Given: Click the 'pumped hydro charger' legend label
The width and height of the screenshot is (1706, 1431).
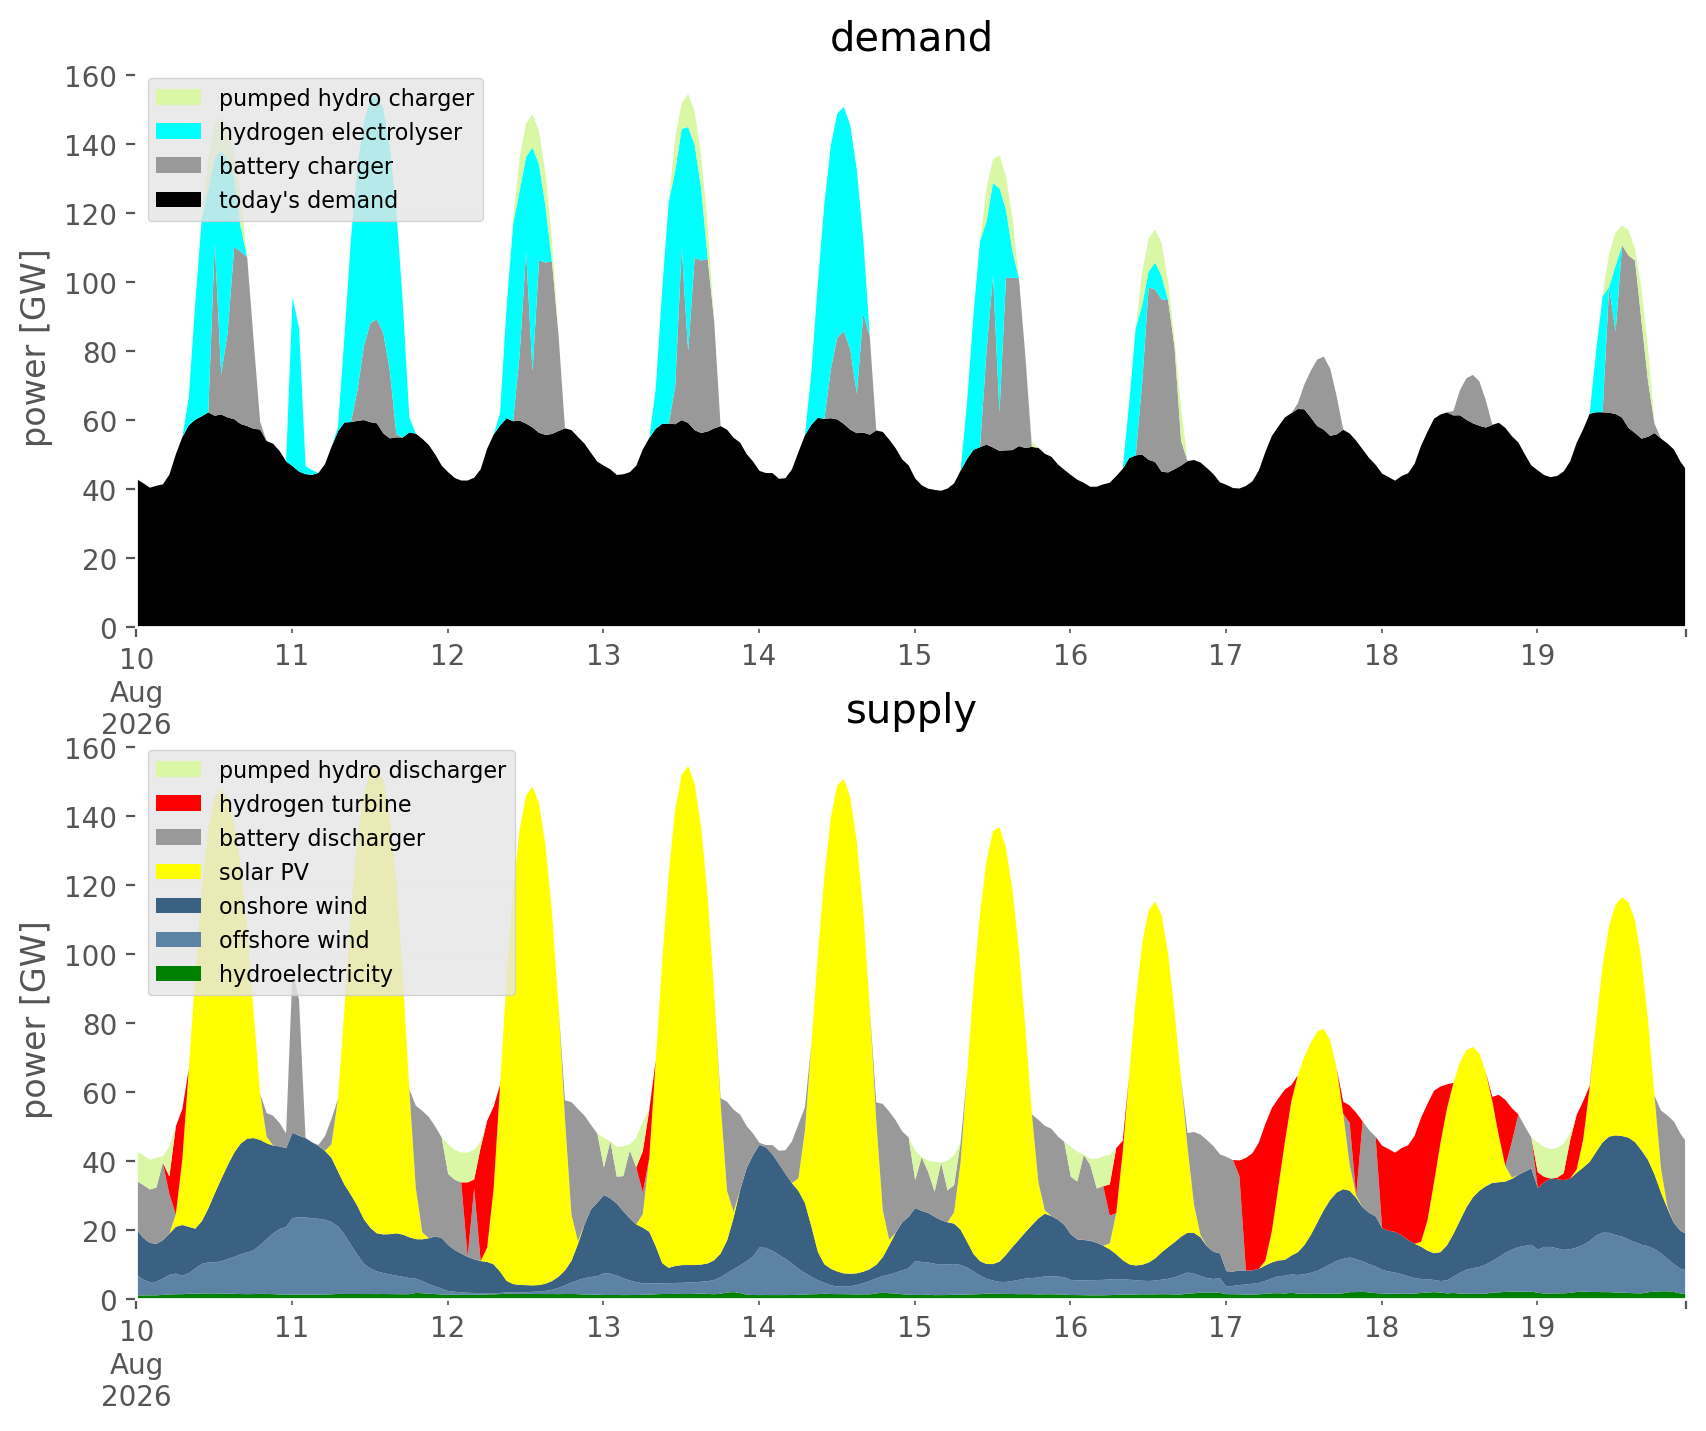Looking at the screenshot, I should click(x=346, y=98).
